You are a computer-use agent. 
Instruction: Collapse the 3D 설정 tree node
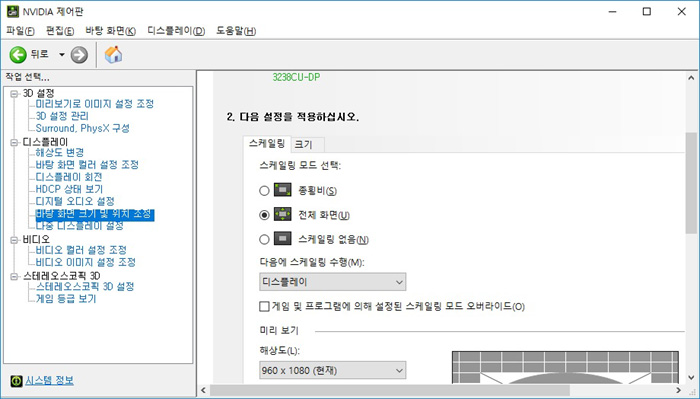[14, 94]
